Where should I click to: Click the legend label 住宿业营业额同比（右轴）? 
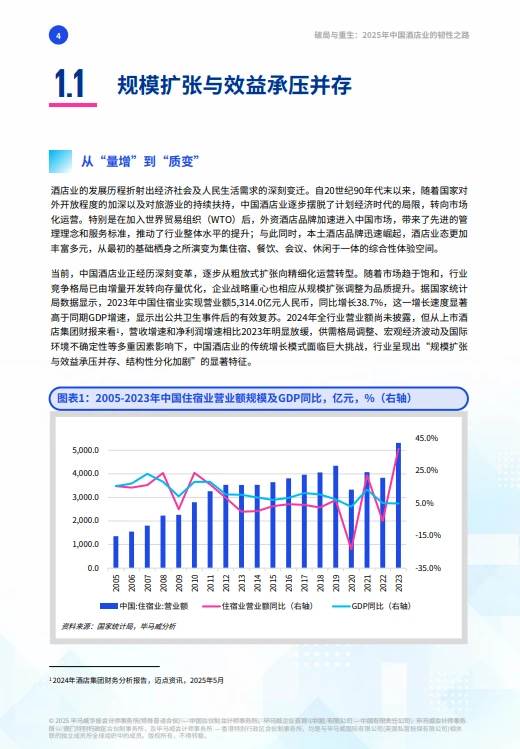tap(268, 606)
